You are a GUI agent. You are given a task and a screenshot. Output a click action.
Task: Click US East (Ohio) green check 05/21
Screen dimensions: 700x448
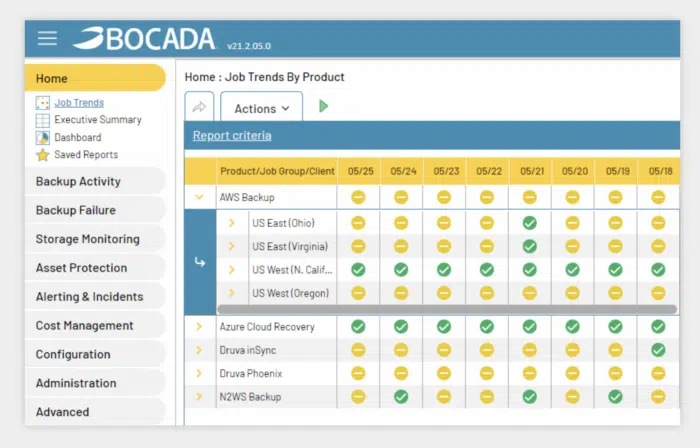(x=529, y=223)
